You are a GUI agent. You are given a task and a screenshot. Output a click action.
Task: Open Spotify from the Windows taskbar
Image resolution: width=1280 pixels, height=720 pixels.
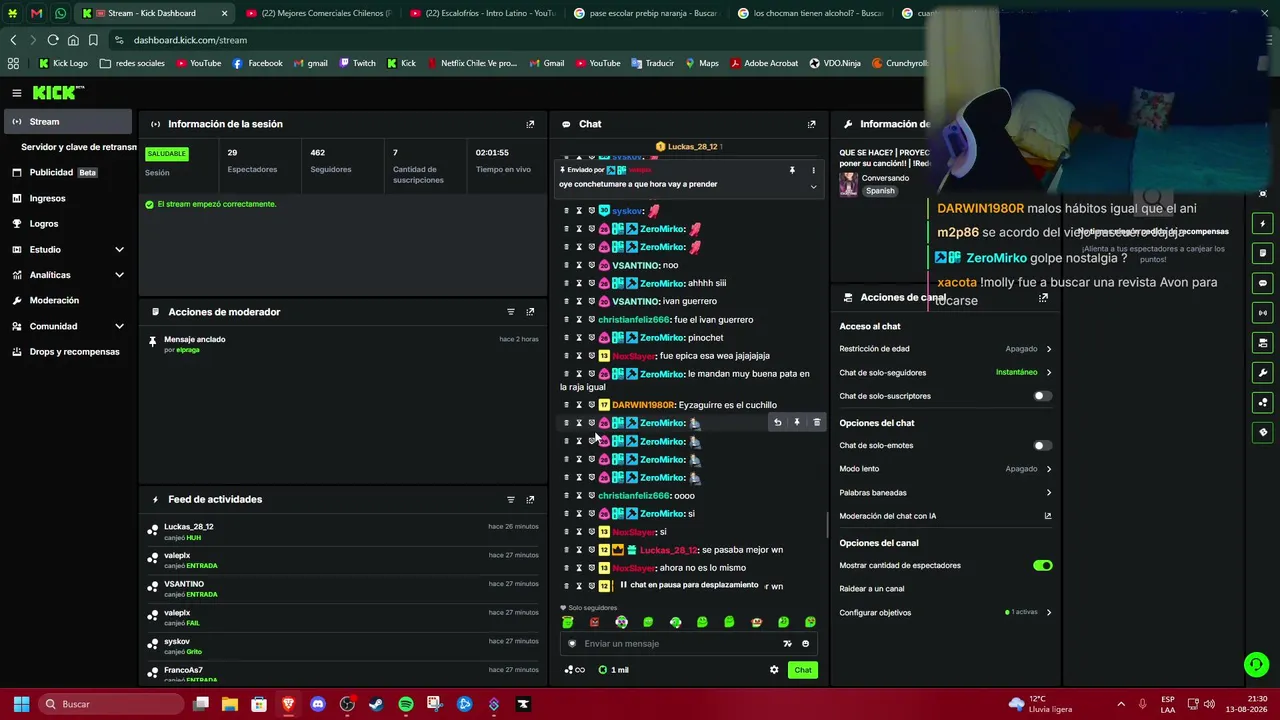click(x=405, y=704)
